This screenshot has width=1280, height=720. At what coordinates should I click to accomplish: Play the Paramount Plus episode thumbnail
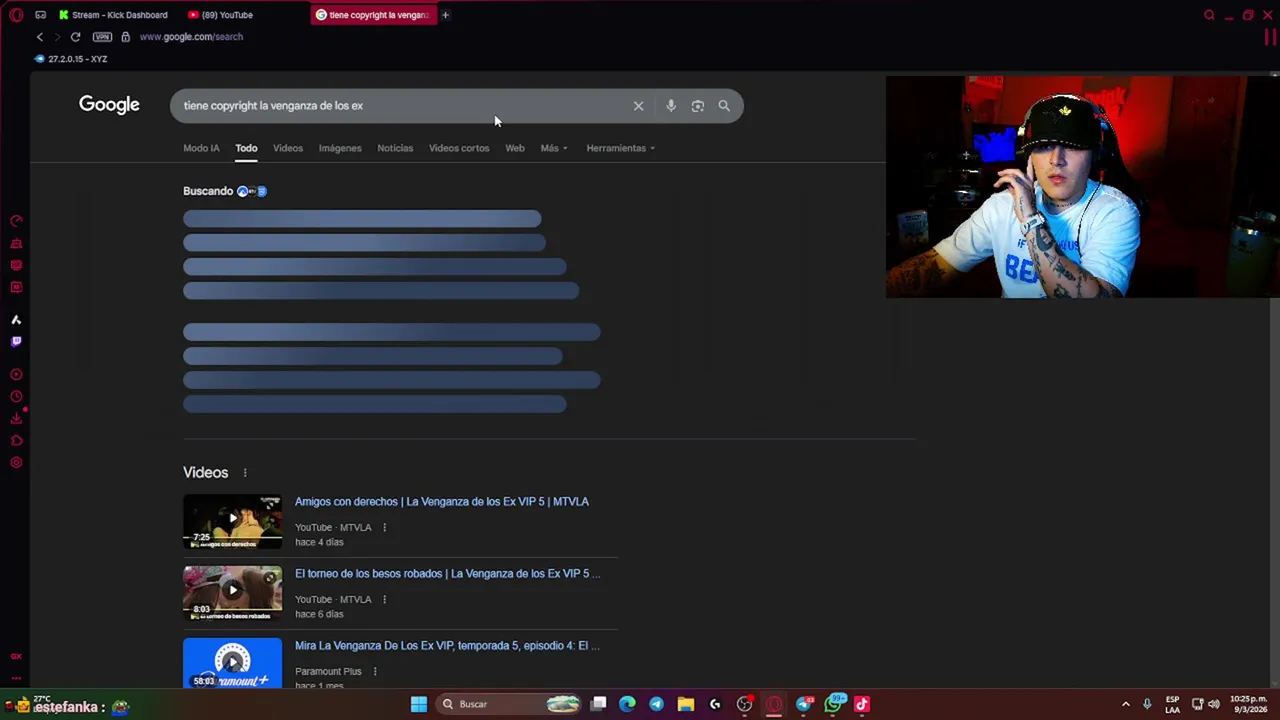232,663
